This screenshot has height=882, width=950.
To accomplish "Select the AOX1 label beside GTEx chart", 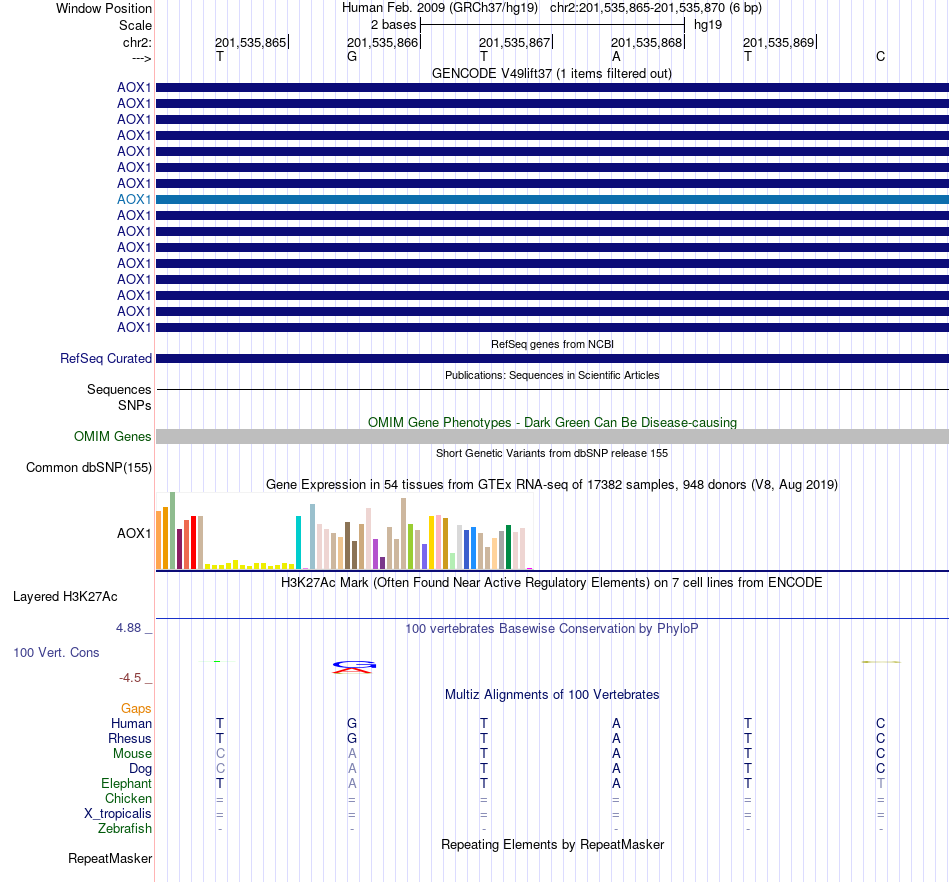I will pos(134,534).
